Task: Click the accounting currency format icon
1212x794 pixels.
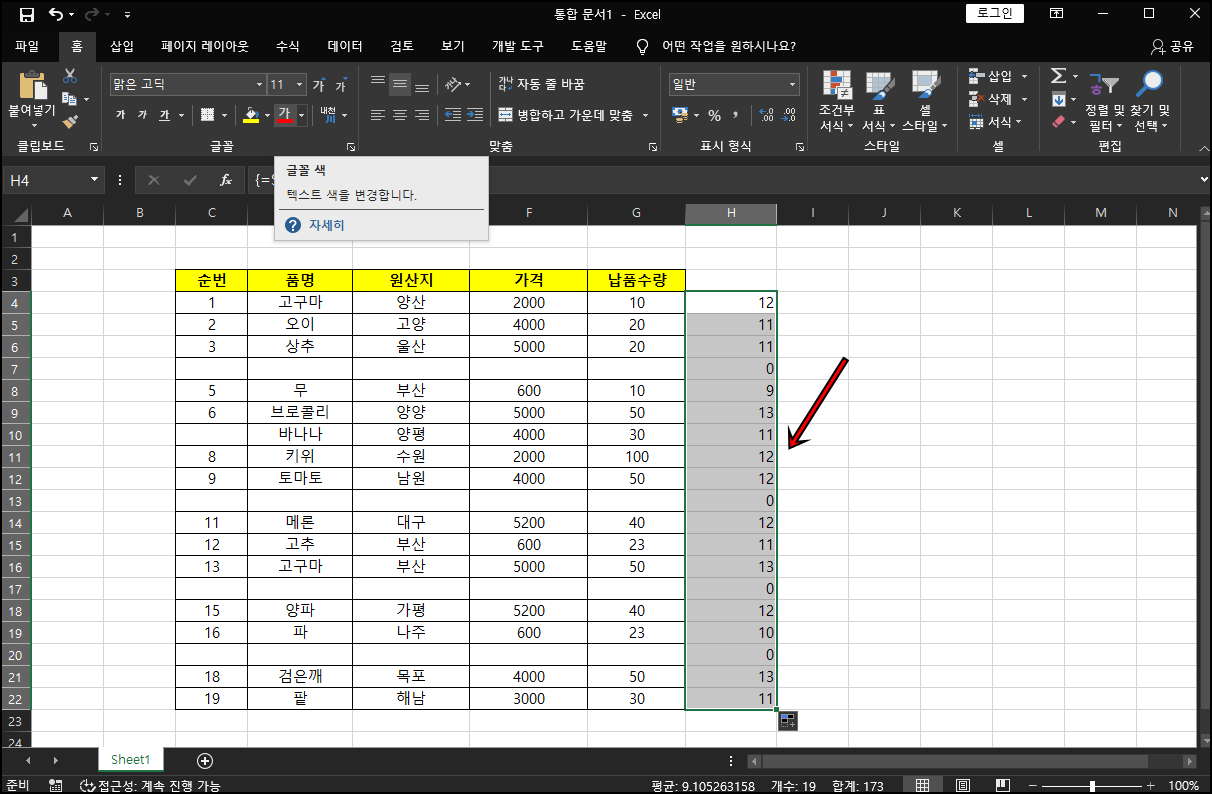Action: click(x=680, y=115)
